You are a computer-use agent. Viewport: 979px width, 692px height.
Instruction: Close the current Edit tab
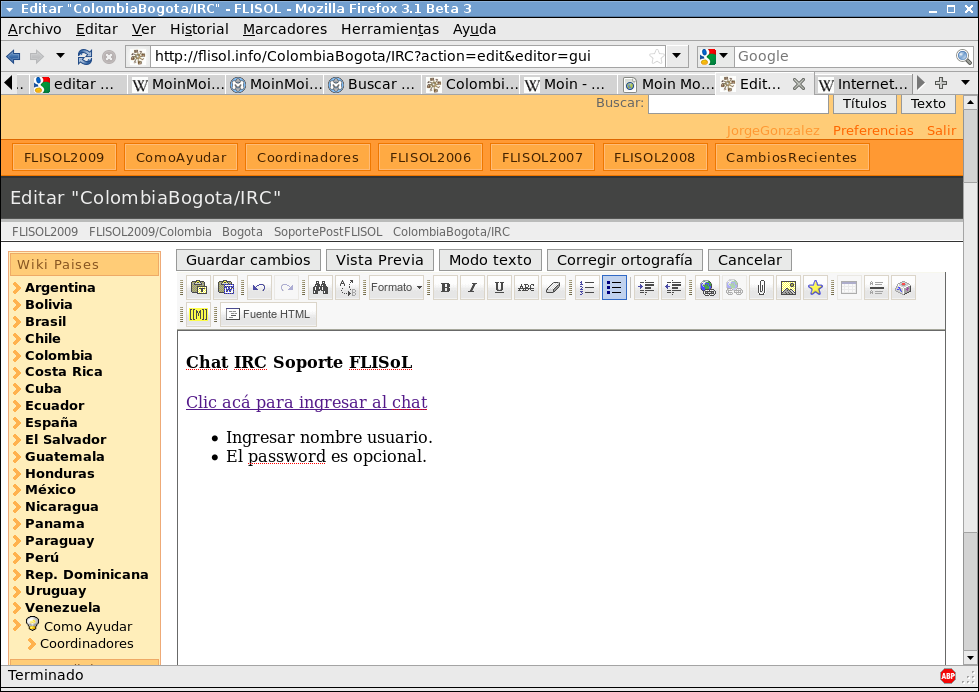[x=799, y=84]
